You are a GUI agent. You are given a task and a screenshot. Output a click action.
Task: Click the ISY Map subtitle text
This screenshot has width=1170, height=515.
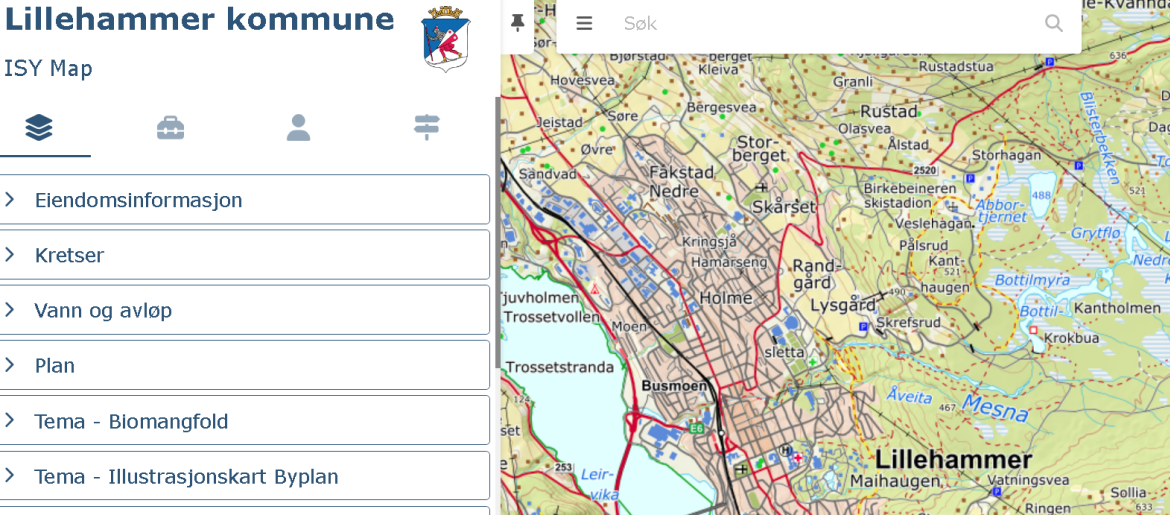pos(49,69)
